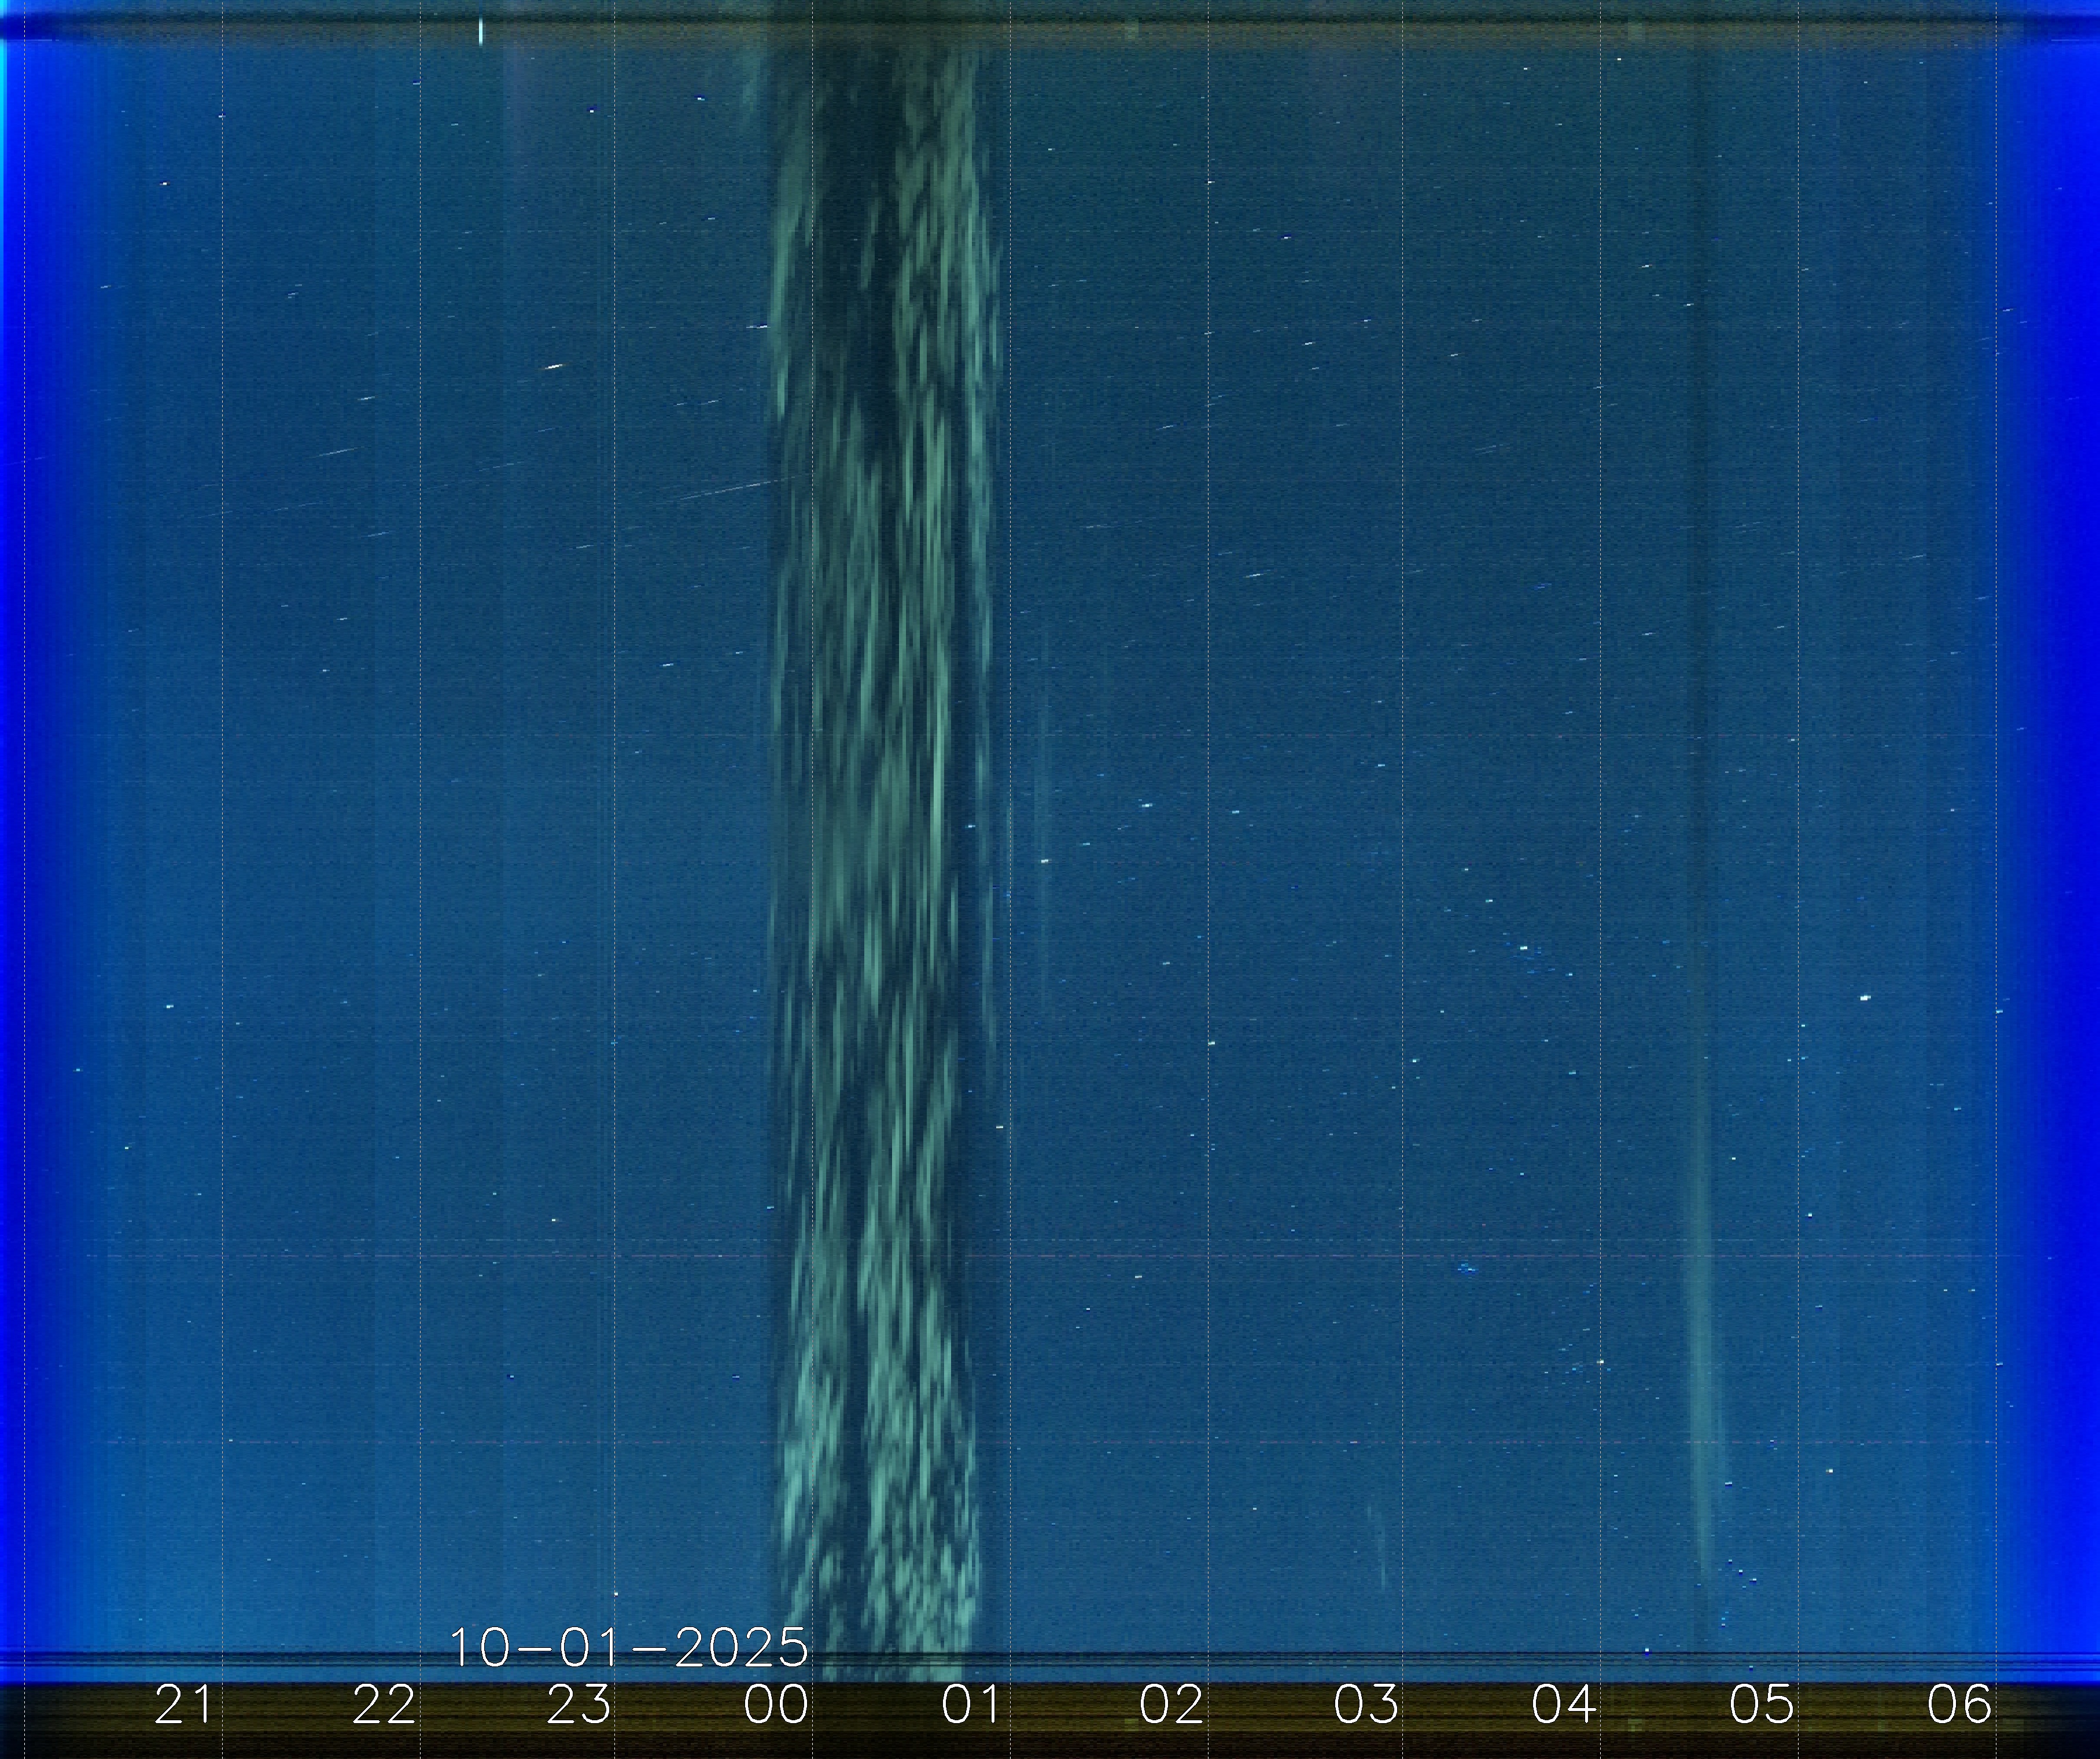
Task: Click the bright slanted star trail above 23
Action: (553, 367)
